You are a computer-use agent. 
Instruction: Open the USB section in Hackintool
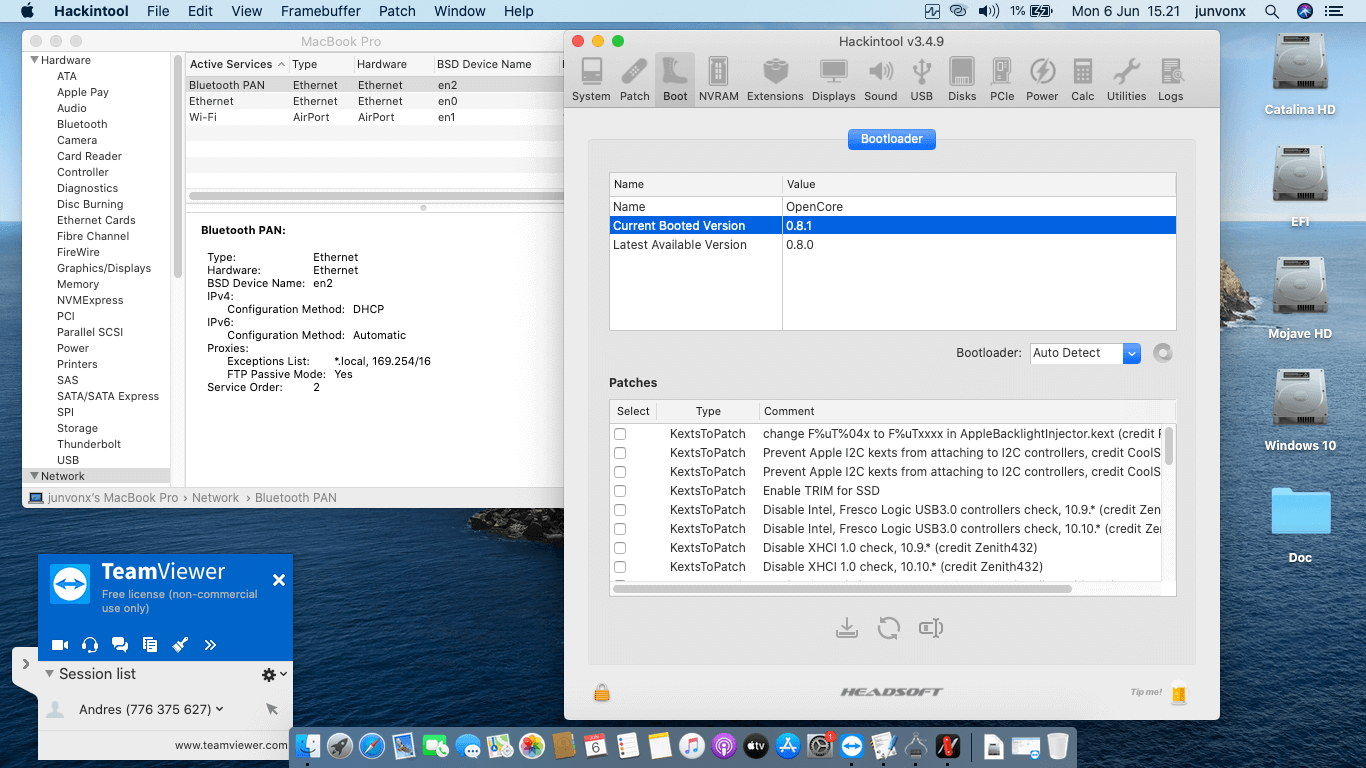click(x=921, y=79)
